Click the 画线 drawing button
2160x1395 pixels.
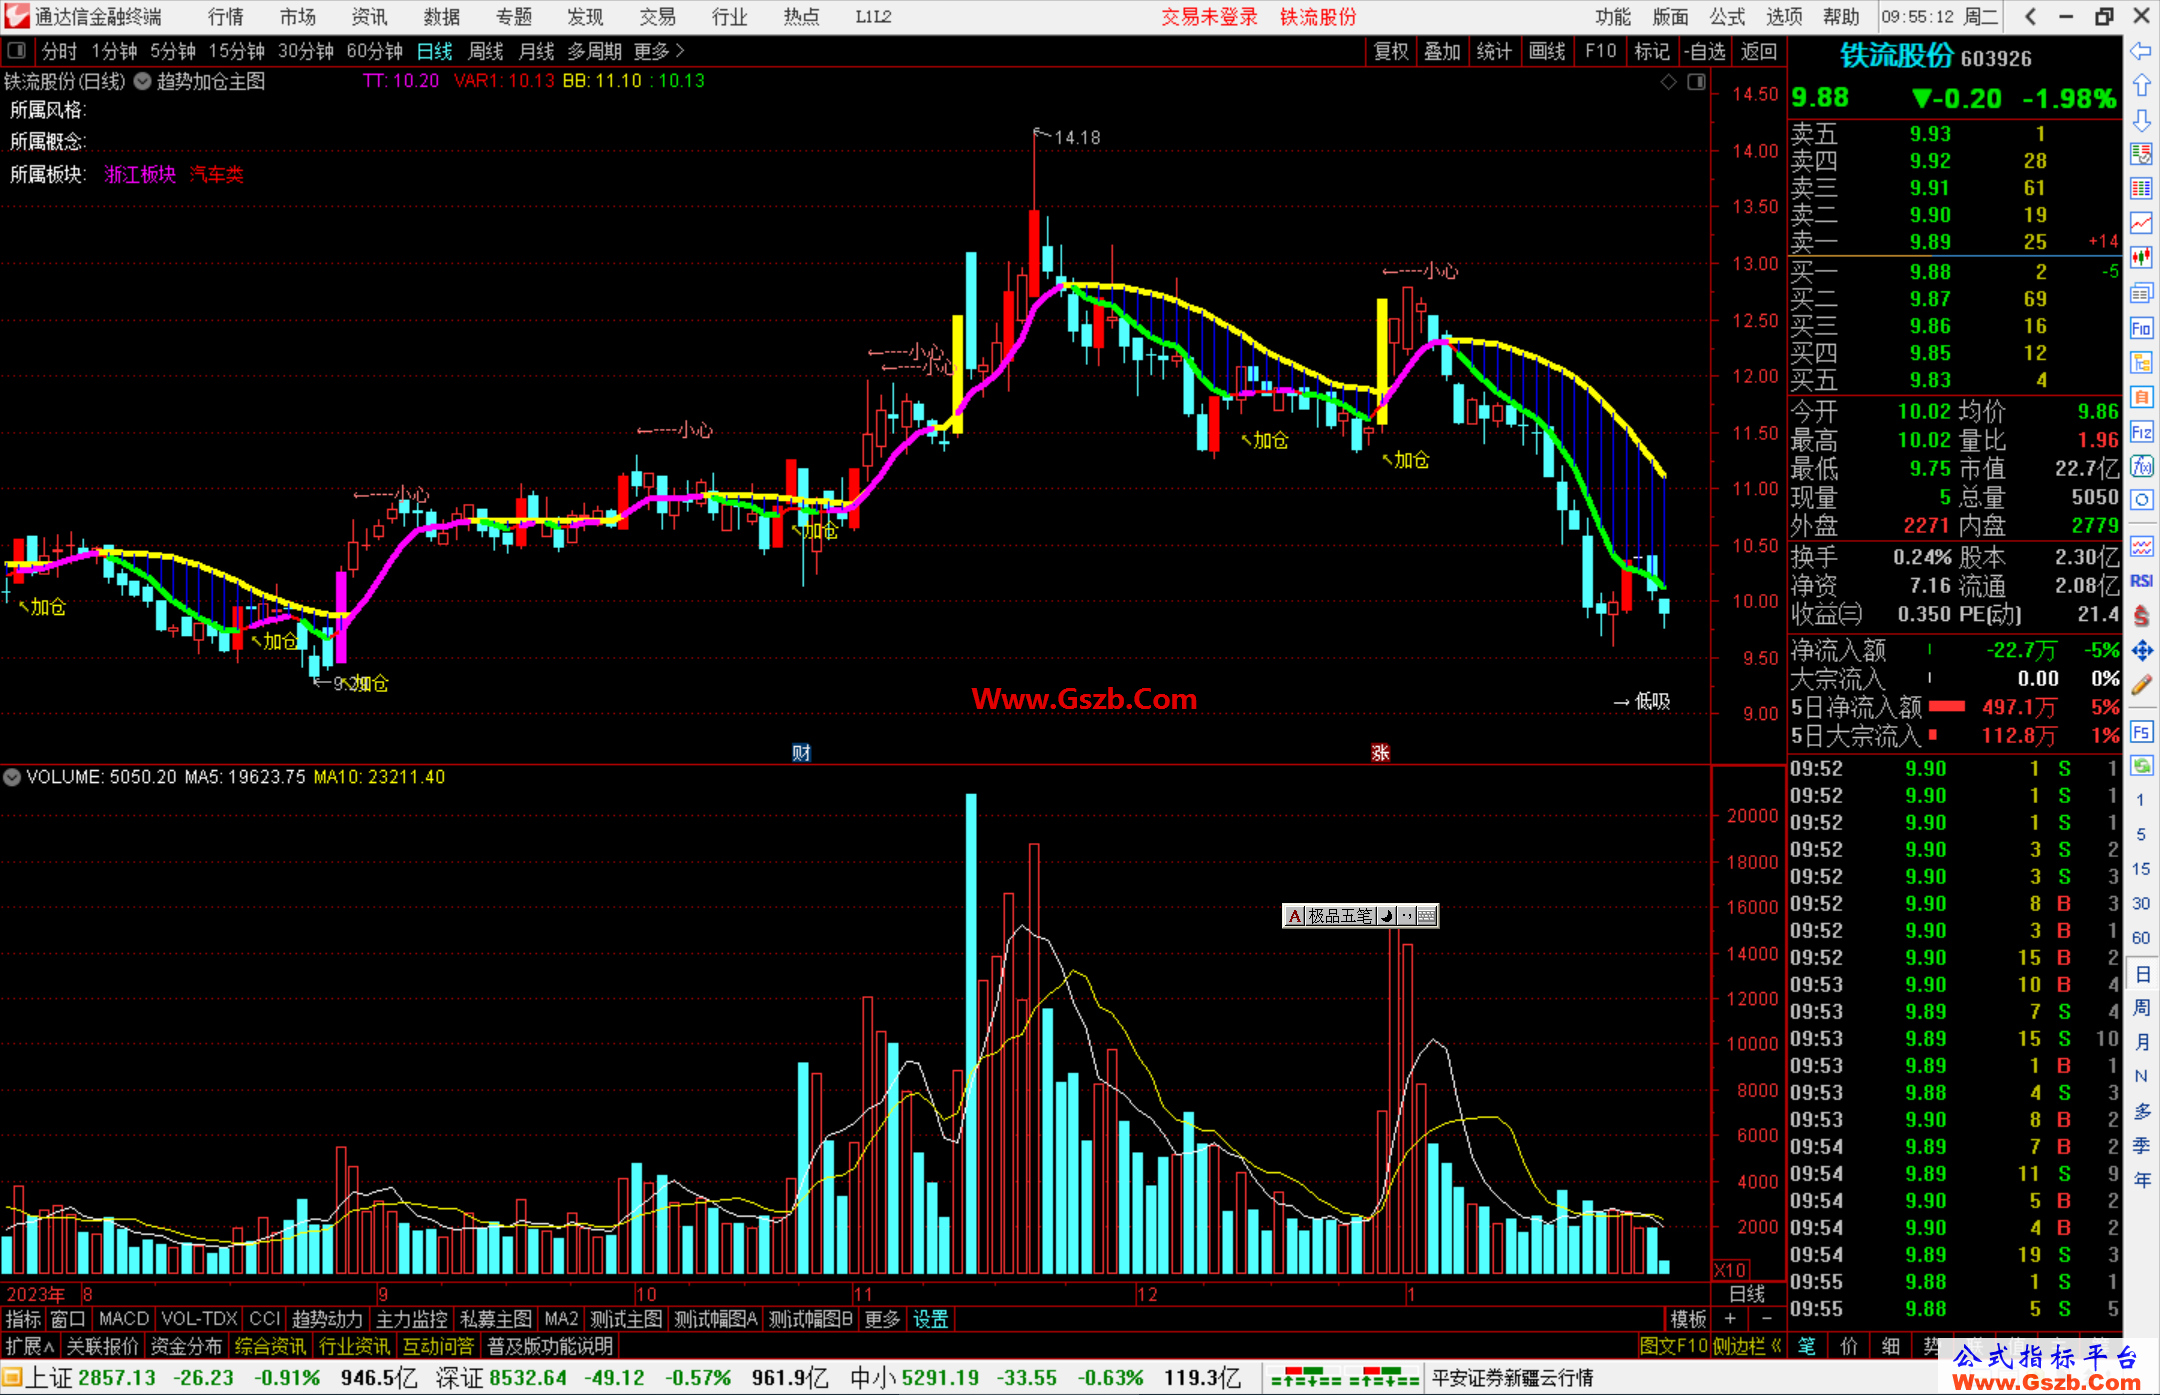1547,51
